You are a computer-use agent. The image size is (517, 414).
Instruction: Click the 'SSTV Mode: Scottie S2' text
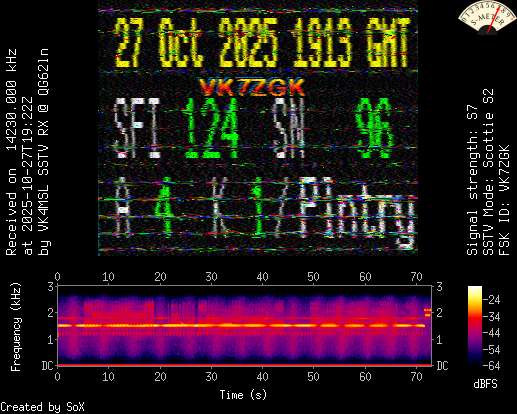[488, 172]
